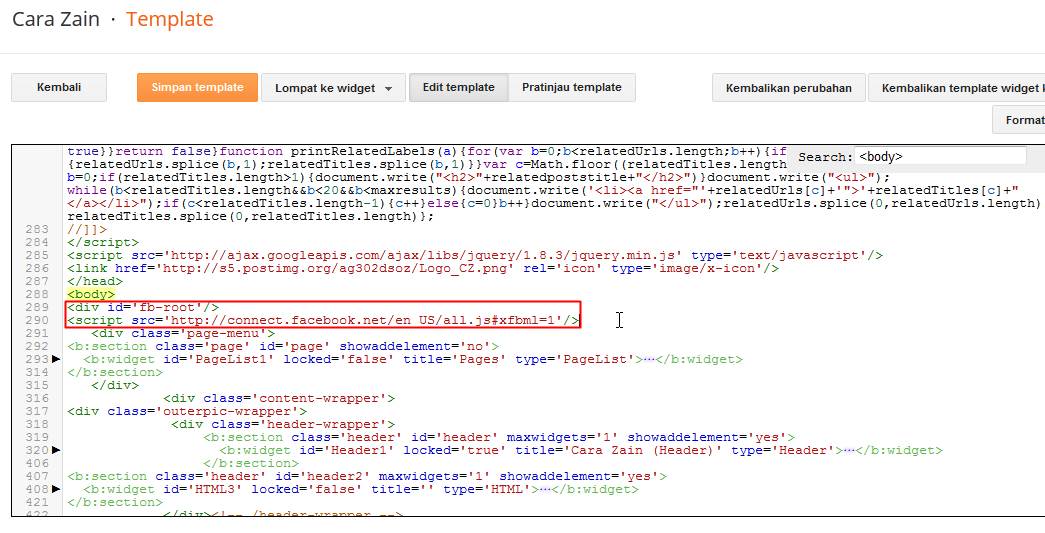Click the b:section class='page' line
Image resolution: width=1045 pixels, height=533 pixels.
[283, 346]
